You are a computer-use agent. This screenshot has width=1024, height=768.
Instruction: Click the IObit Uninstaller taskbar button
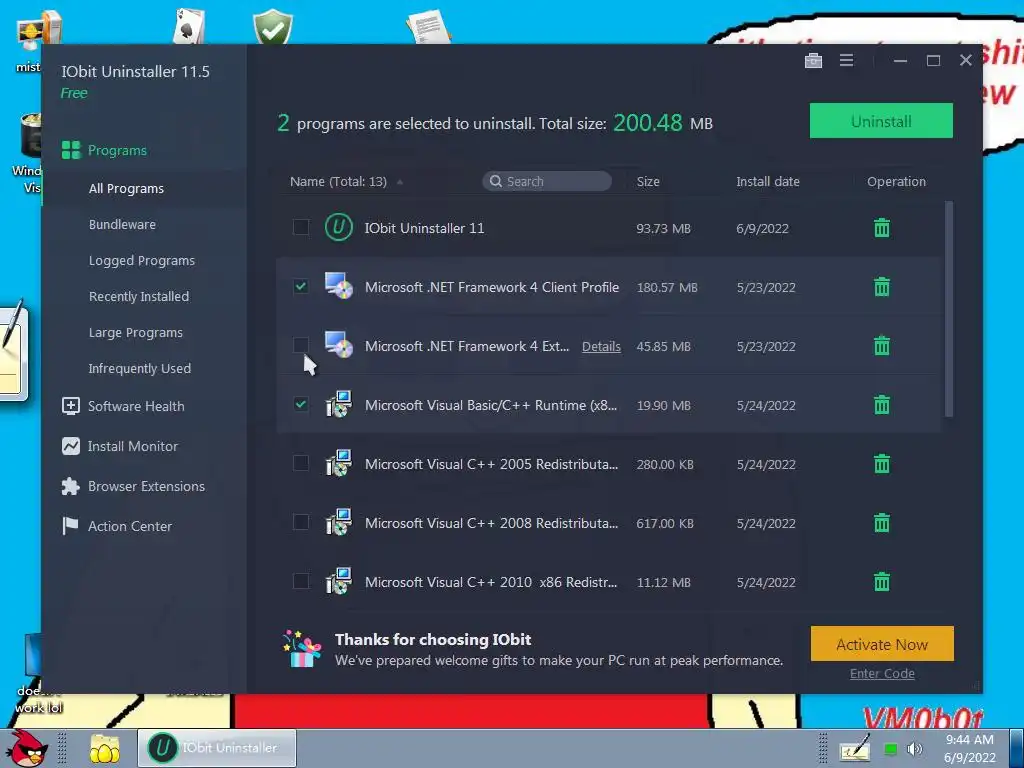click(x=217, y=748)
